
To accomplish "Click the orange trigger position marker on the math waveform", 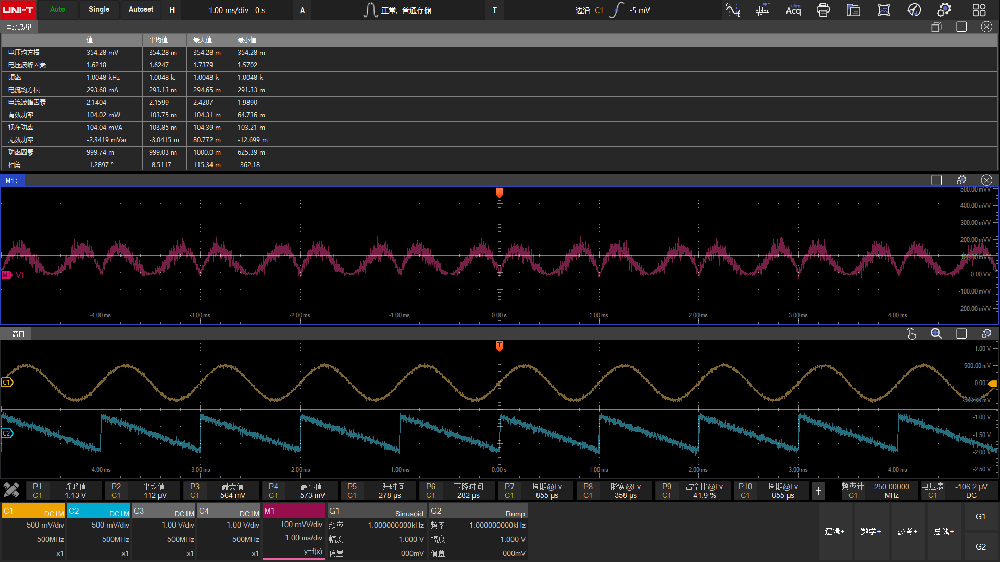I will 499,192.
